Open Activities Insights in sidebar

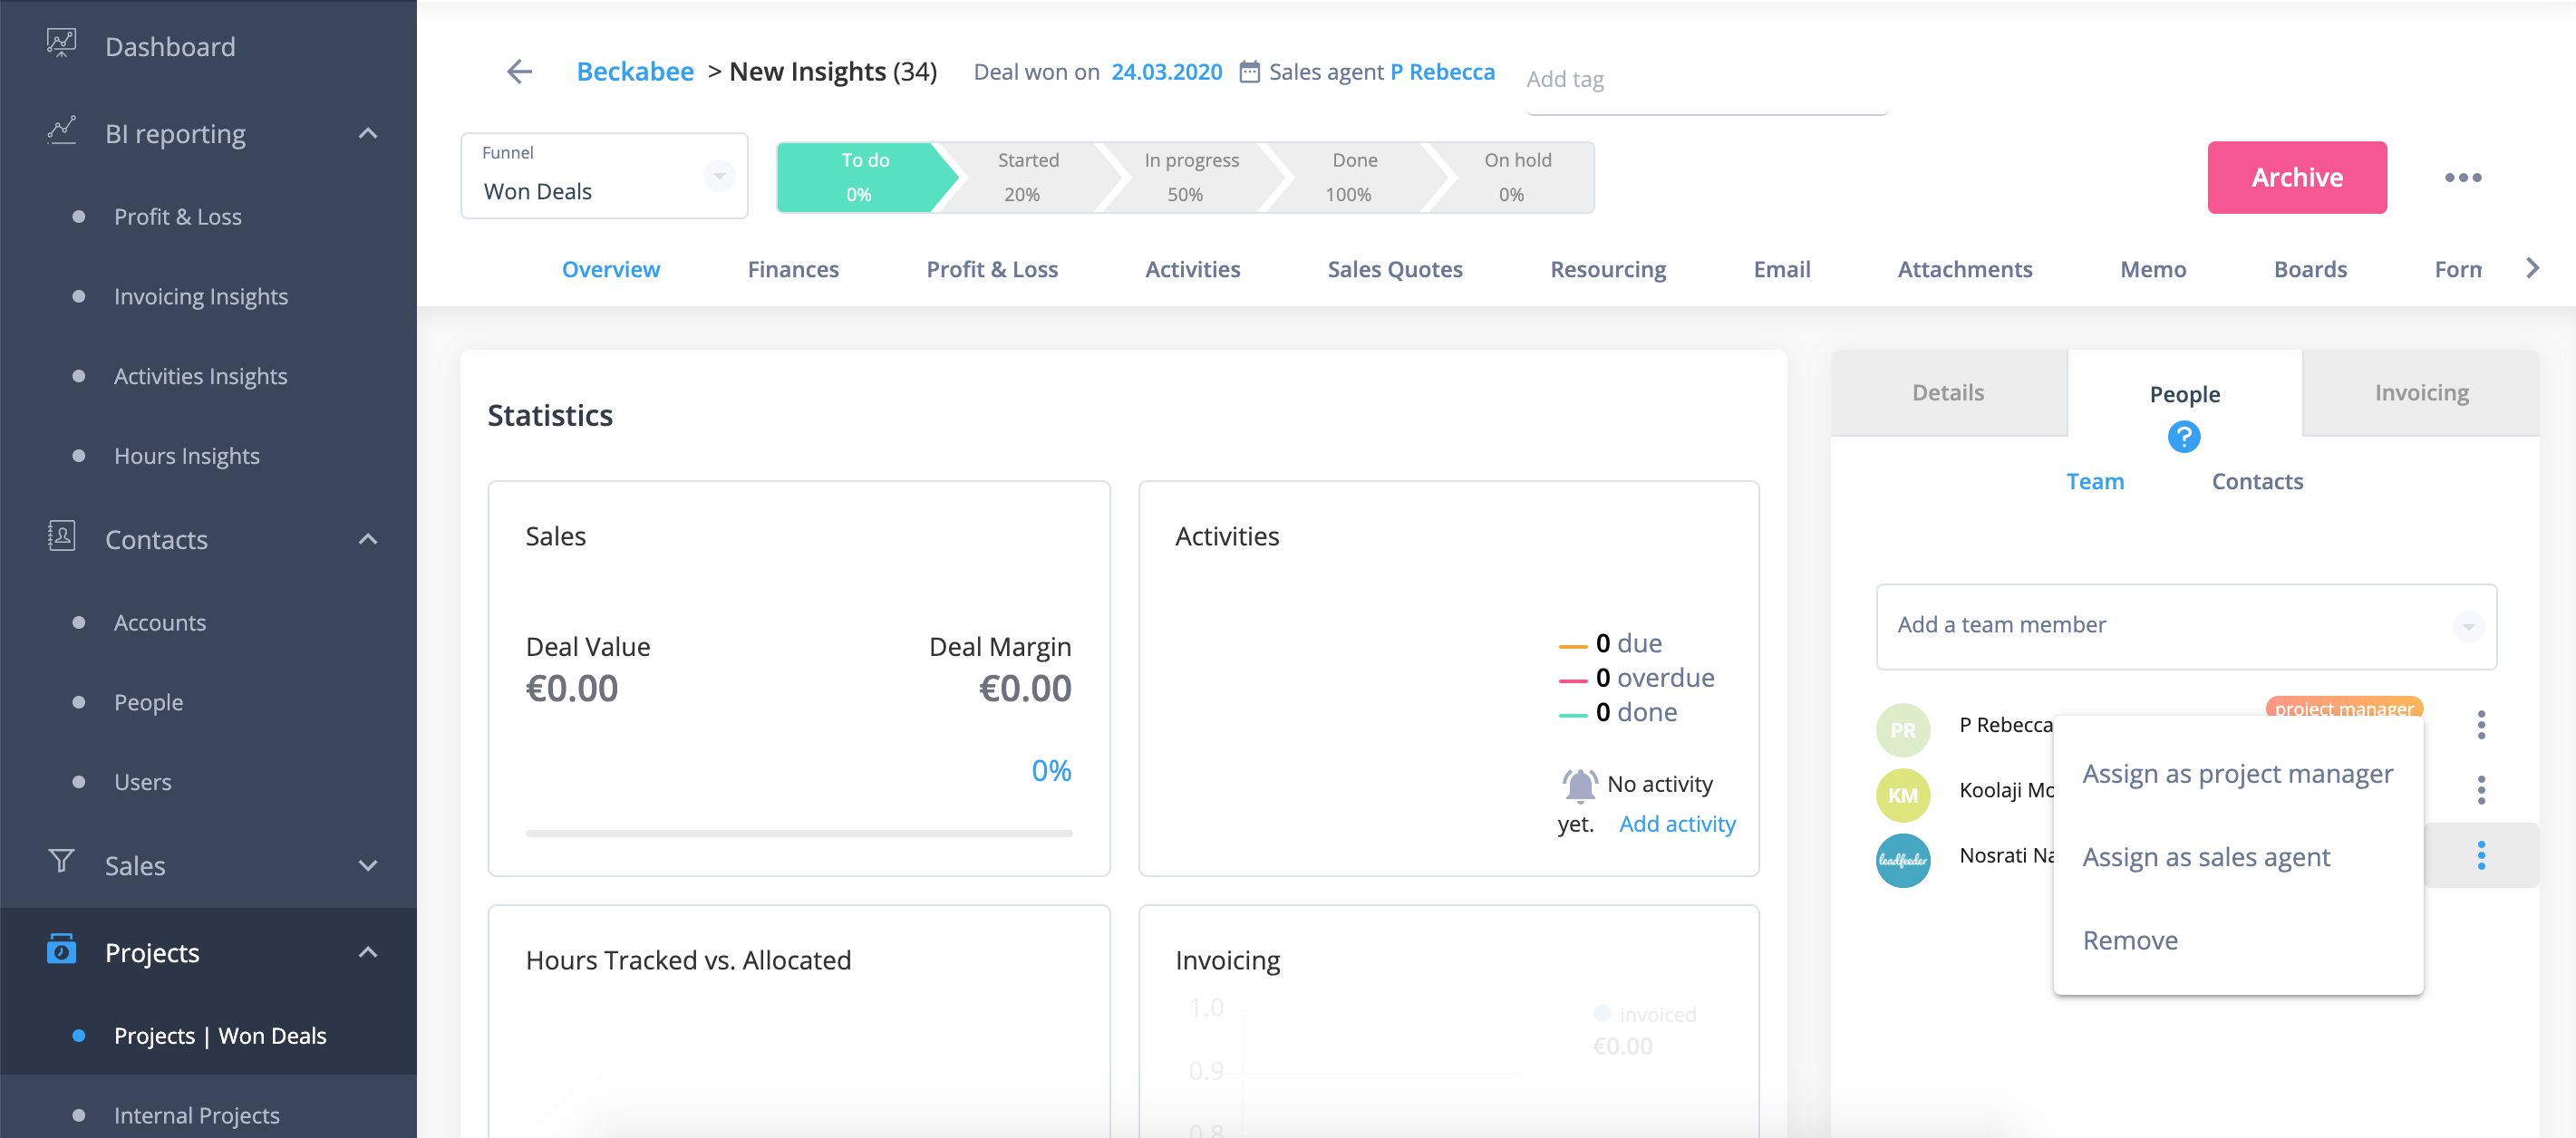[x=200, y=376]
